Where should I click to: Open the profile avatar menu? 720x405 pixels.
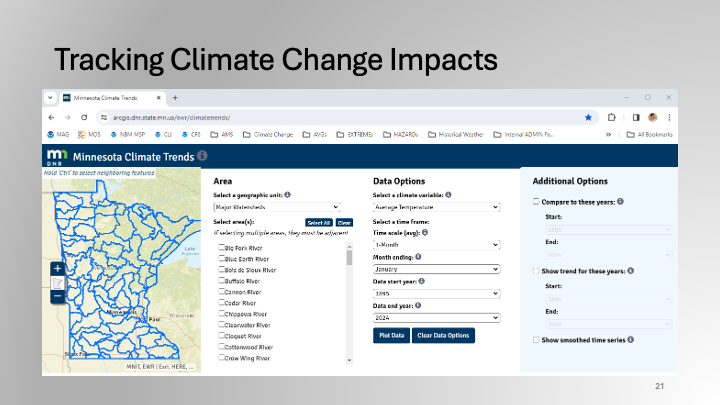[652, 118]
